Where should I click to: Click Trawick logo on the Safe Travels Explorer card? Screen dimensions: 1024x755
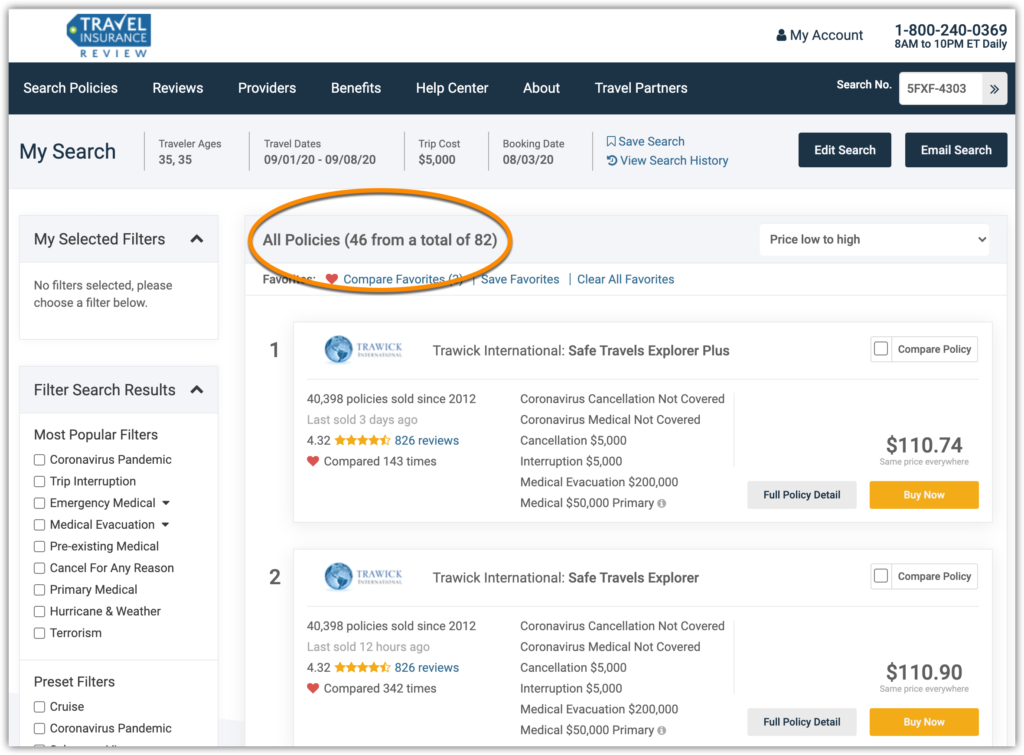click(x=364, y=576)
